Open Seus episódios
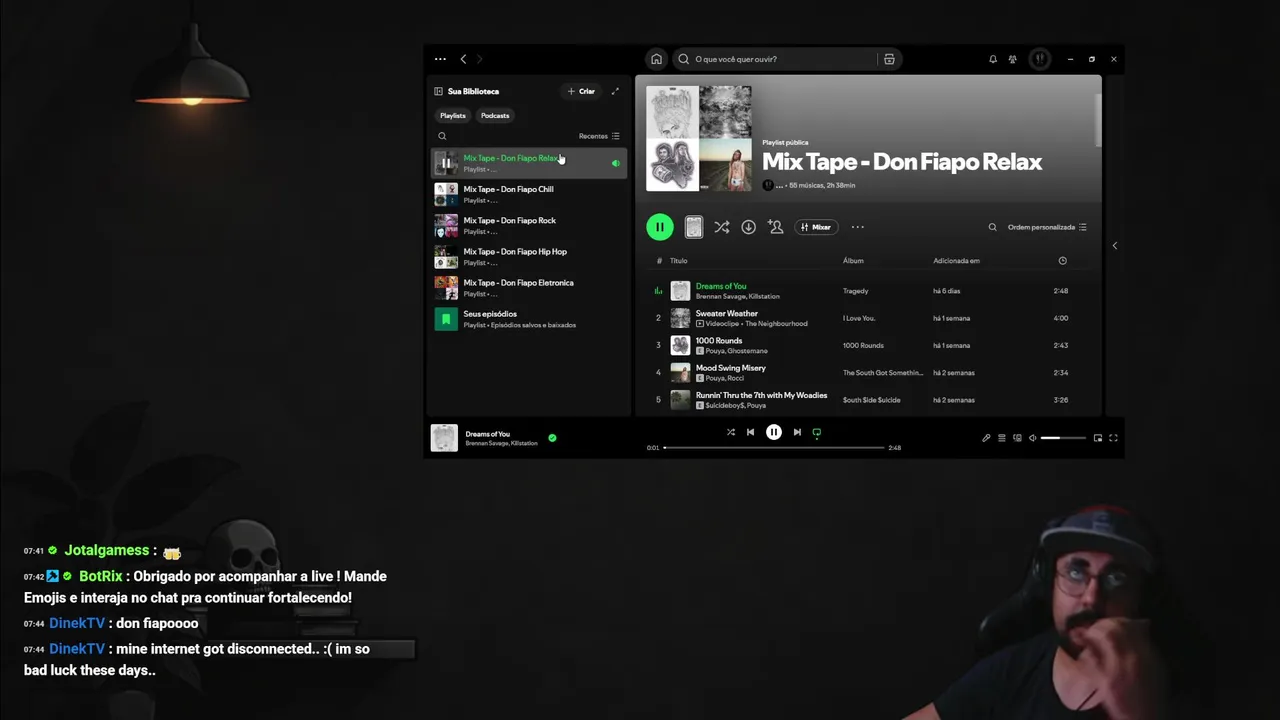Screen dimensions: 1280x720 (529, 319)
